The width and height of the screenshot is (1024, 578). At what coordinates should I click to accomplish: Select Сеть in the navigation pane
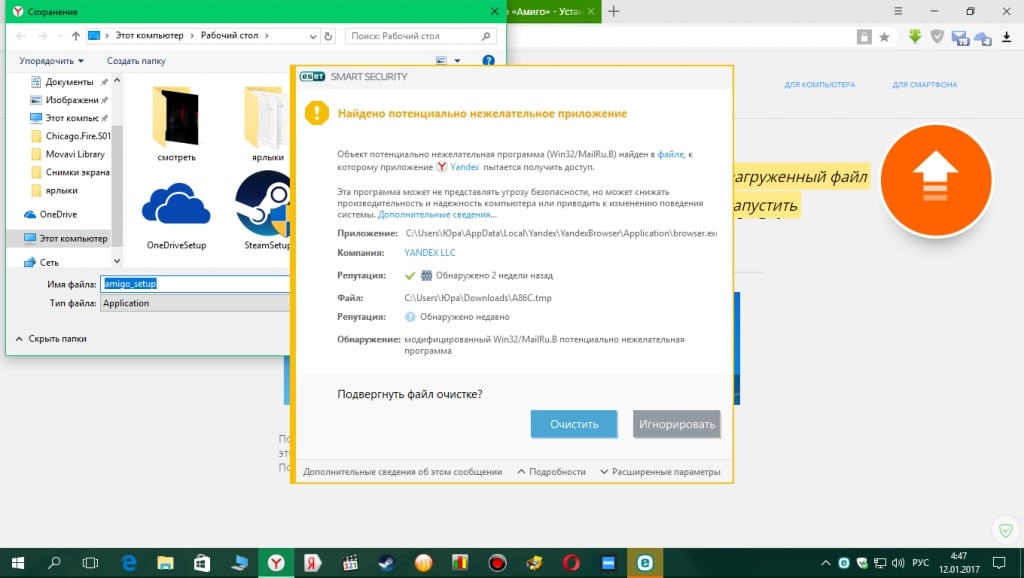(x=41, y=262)
